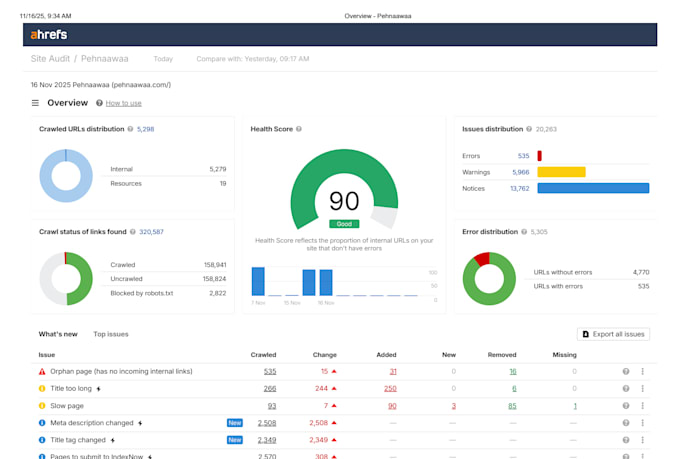Open removed count 85 for Slow page
Viewport: 680px width, 459px height.
click(x=512, y=406)
